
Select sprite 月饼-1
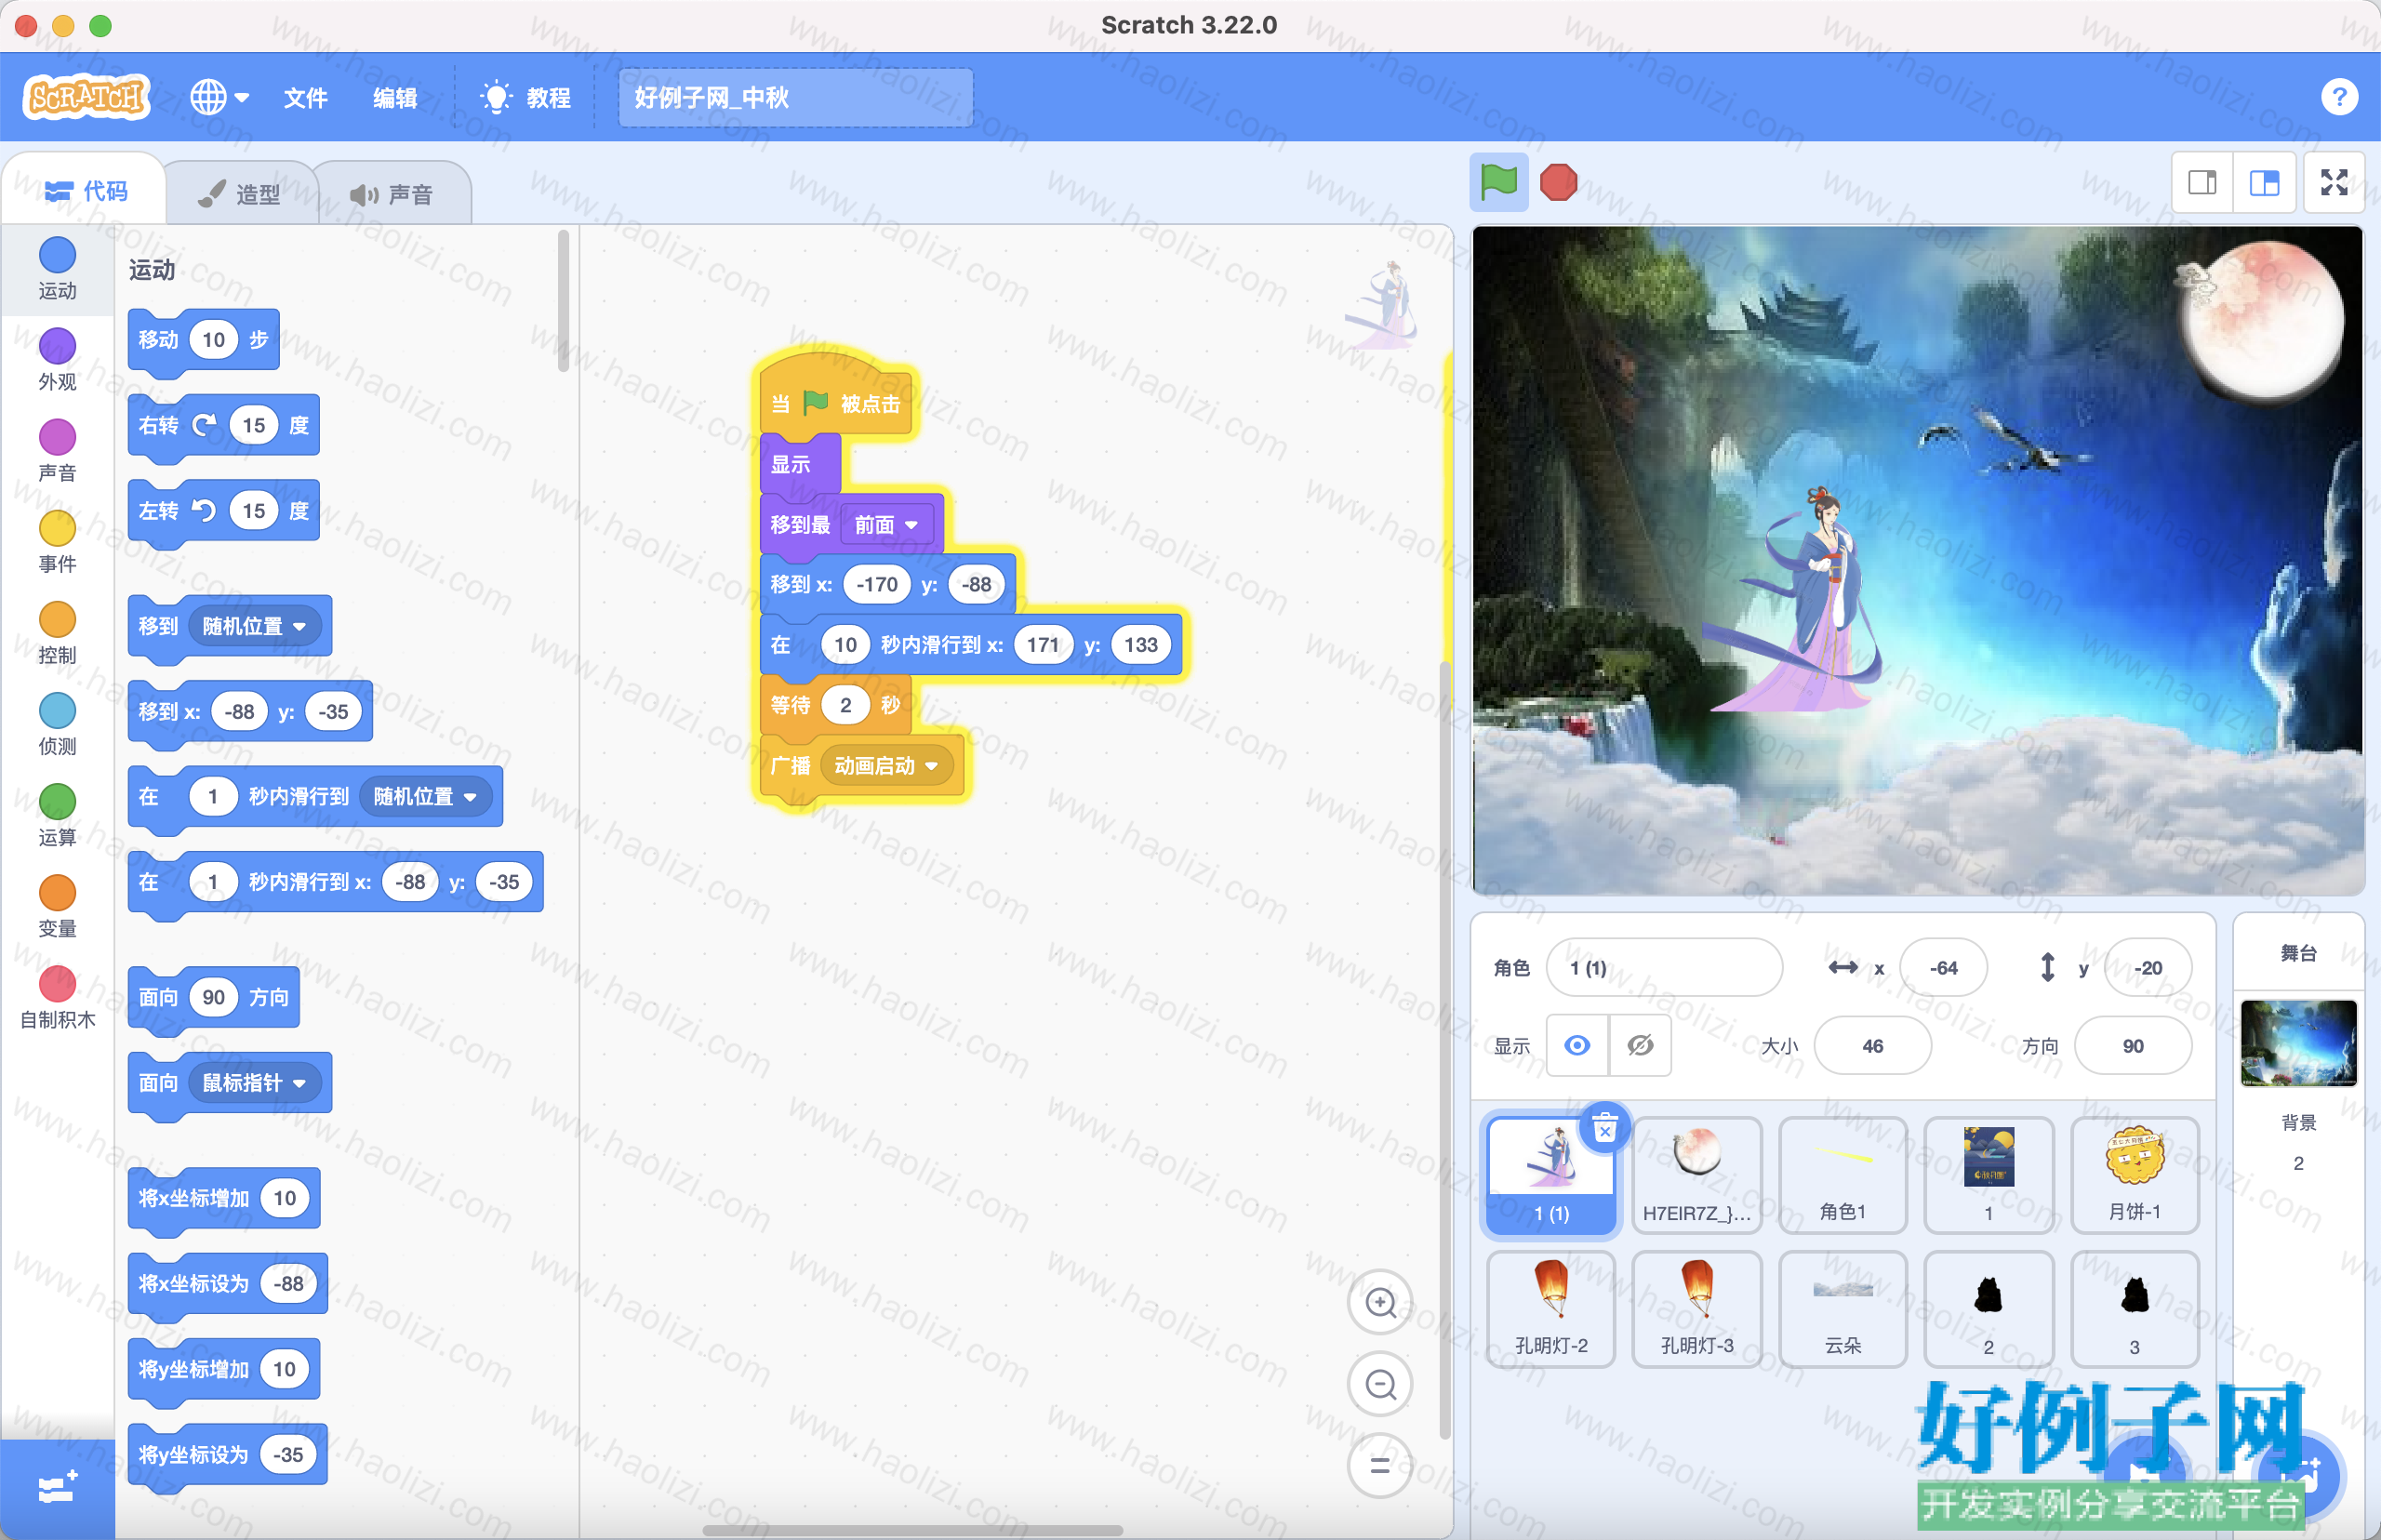[x=2134, y=1174]
